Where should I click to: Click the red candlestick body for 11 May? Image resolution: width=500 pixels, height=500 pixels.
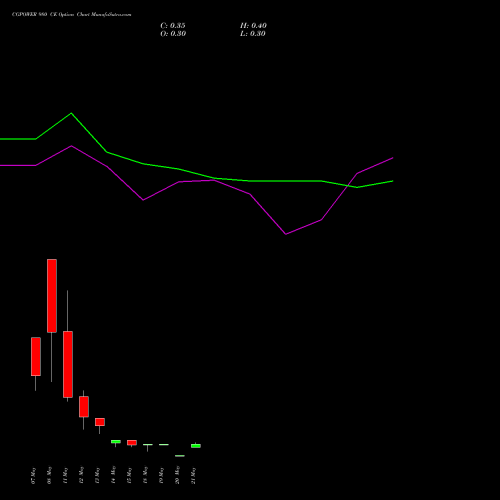pos(68,364)
